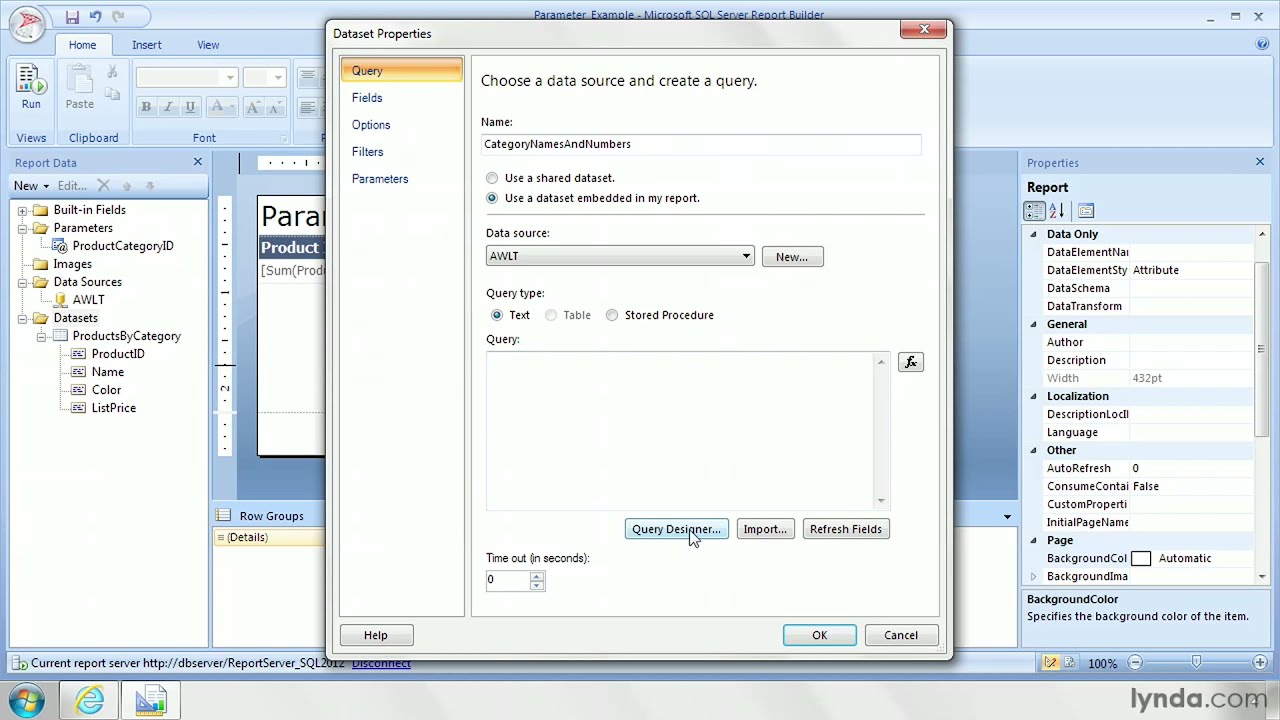Click the Move Up arrow in Report Data toolbar
The width and height of the screenshot is (1280, 720).
126,186
